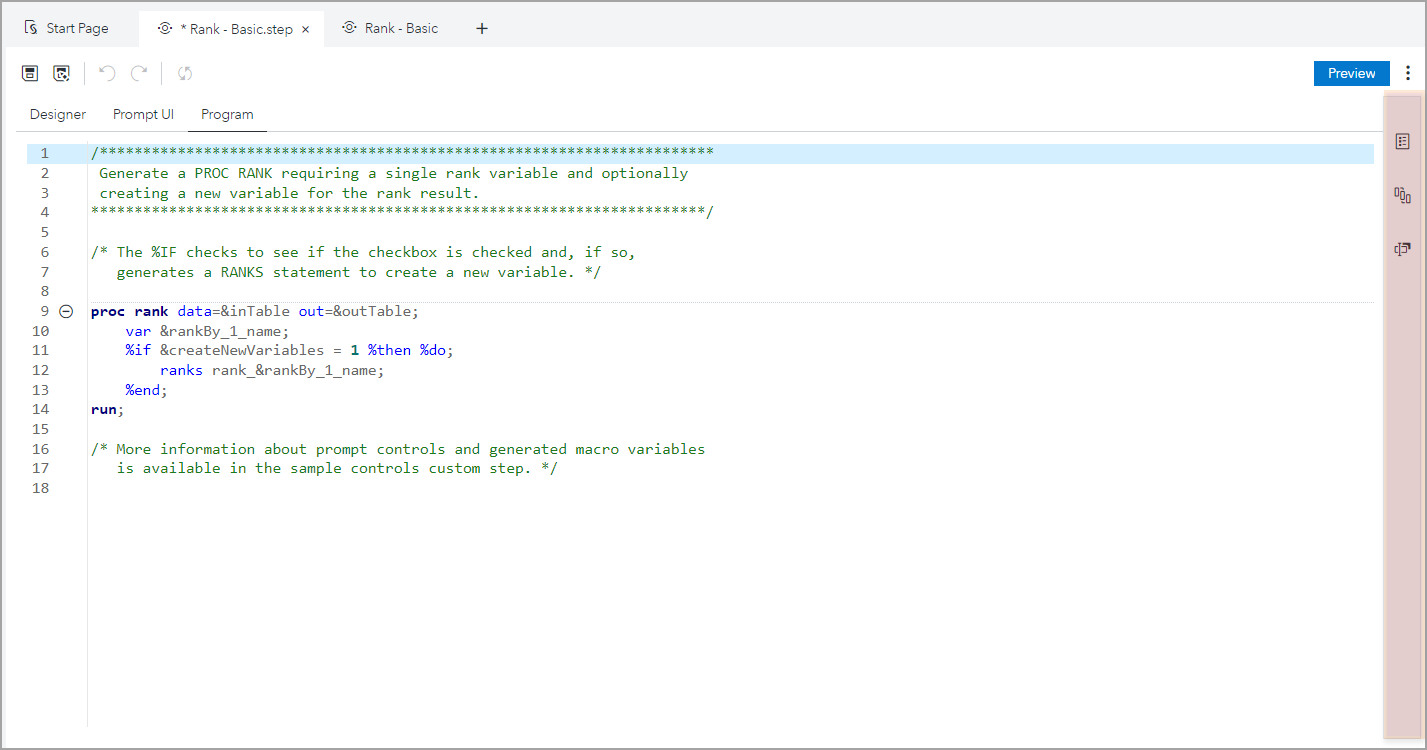
Task: Open a new tab with the plus button
Action: coord(482,28)
